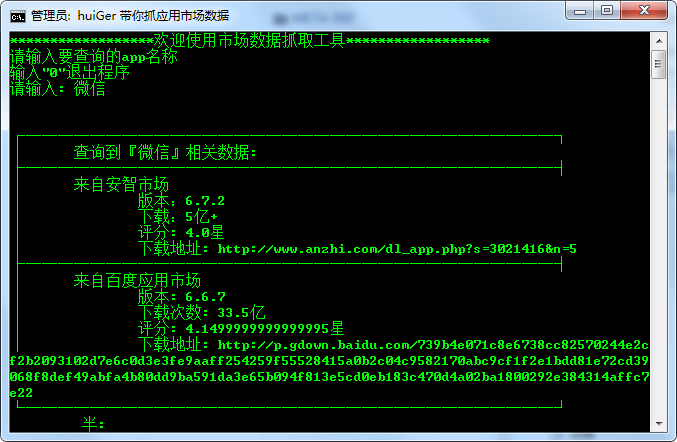Image resolution: width=677 pixels, height=442 pixels.
Task: Click the '来自安智市场' heading
Action: pyautogui.click(x=121, y=185)
